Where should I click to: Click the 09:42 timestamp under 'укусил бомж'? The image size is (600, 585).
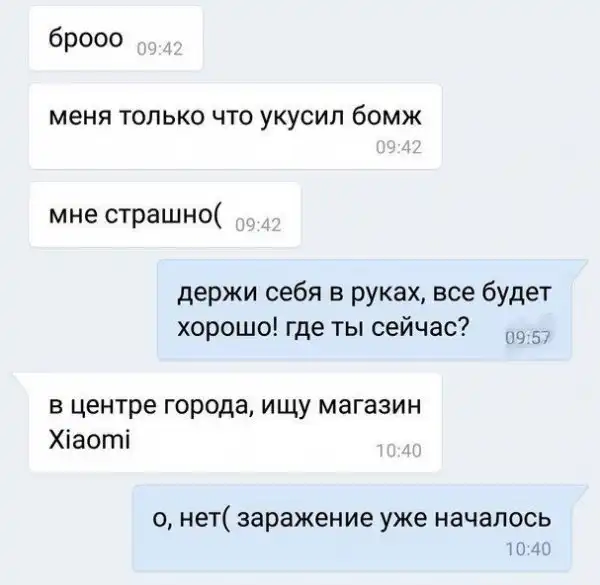399,147
